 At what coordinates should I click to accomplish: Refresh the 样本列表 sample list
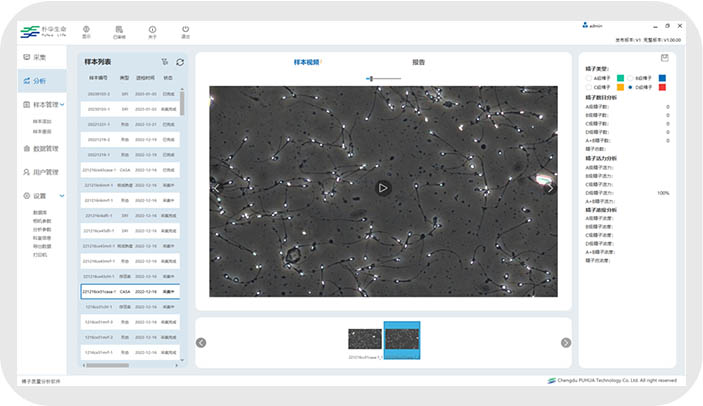[x=180, y=62]
